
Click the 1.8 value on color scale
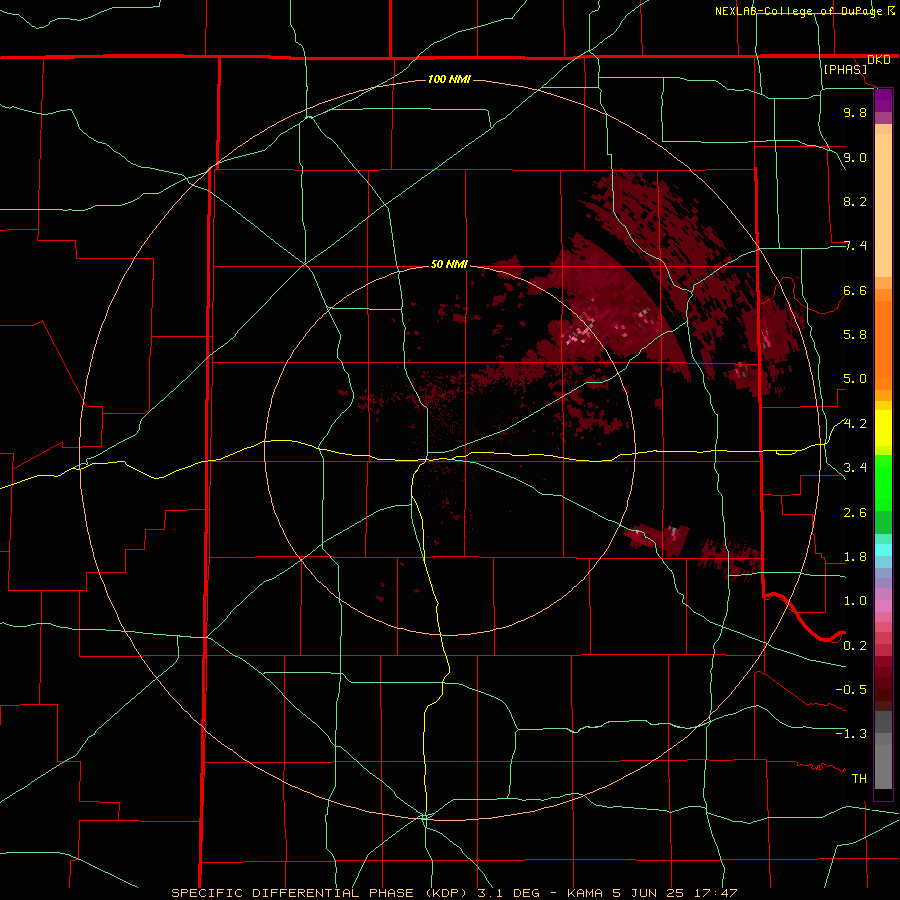[x=855, y=557]
